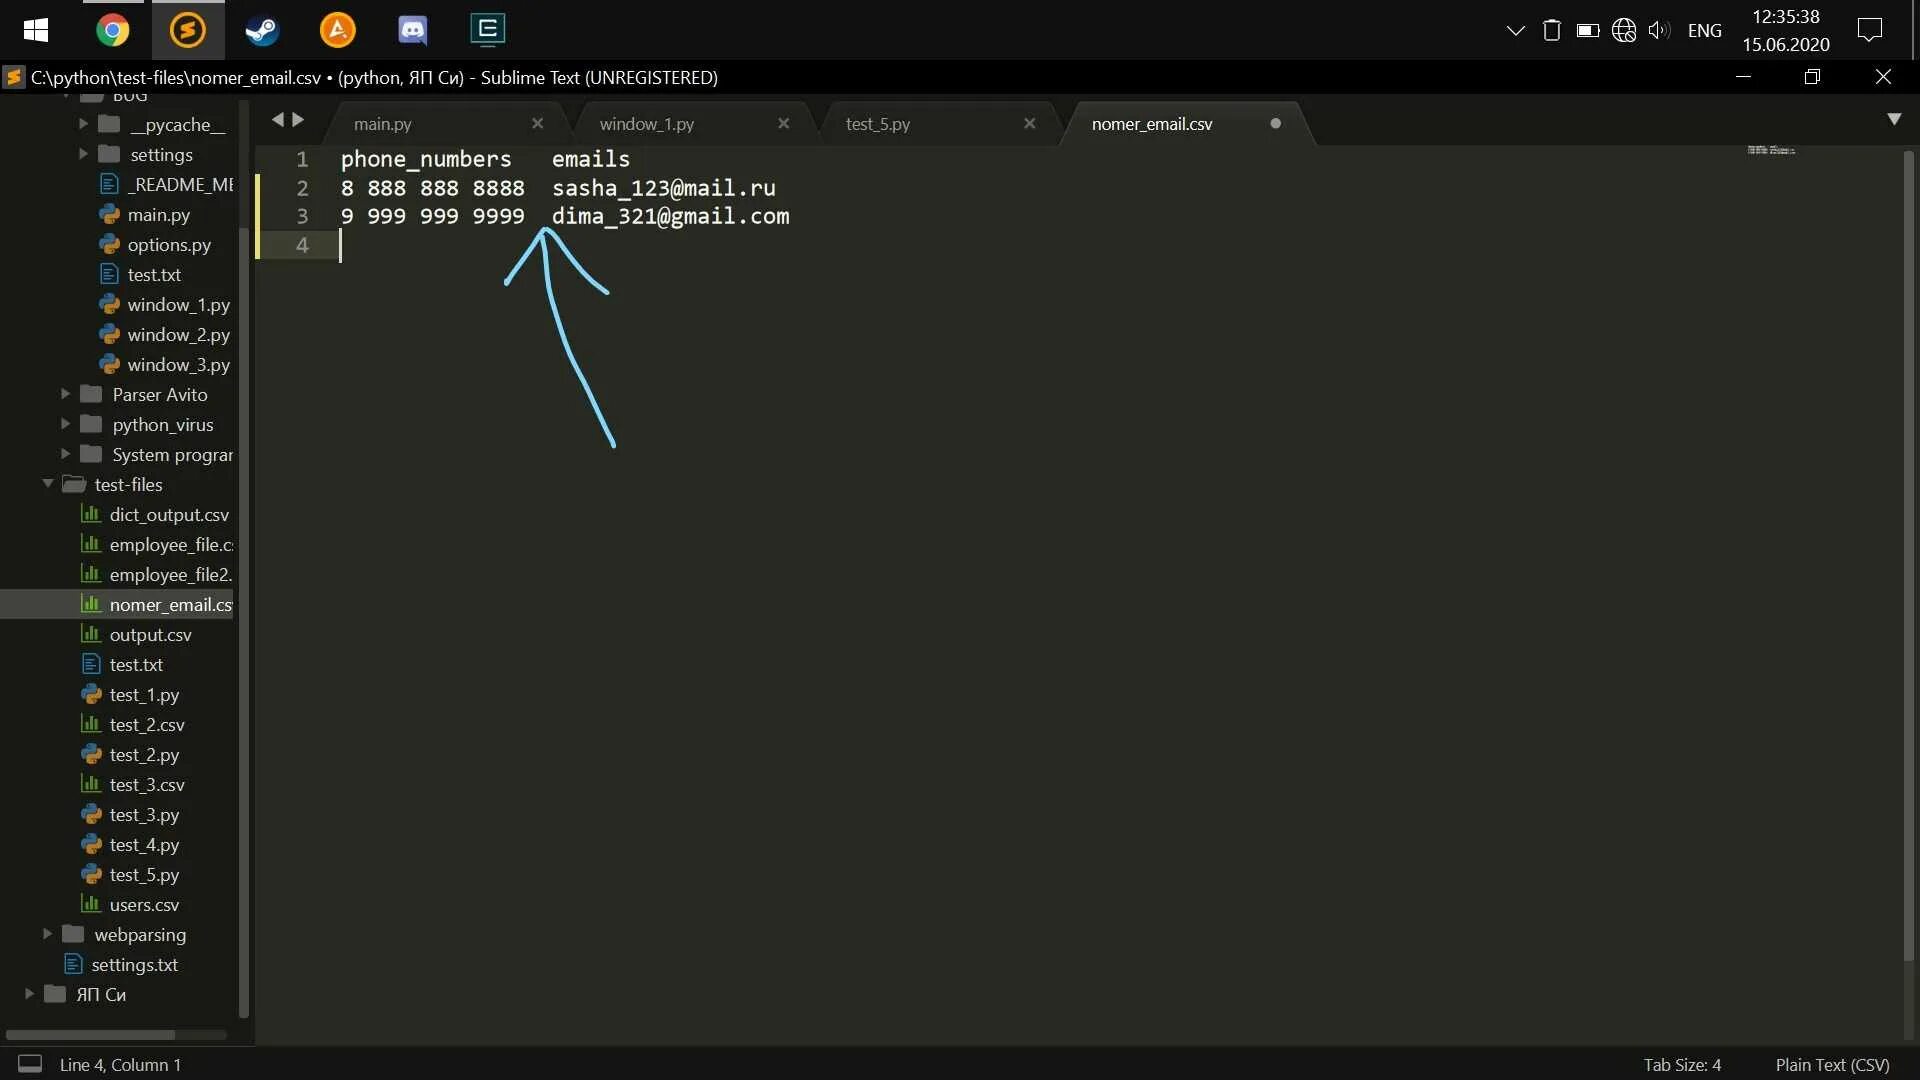Change syntax from Plain Text (CSV)
Viewport: 1920px width, 1080px height.
tap(1832, 1065)
